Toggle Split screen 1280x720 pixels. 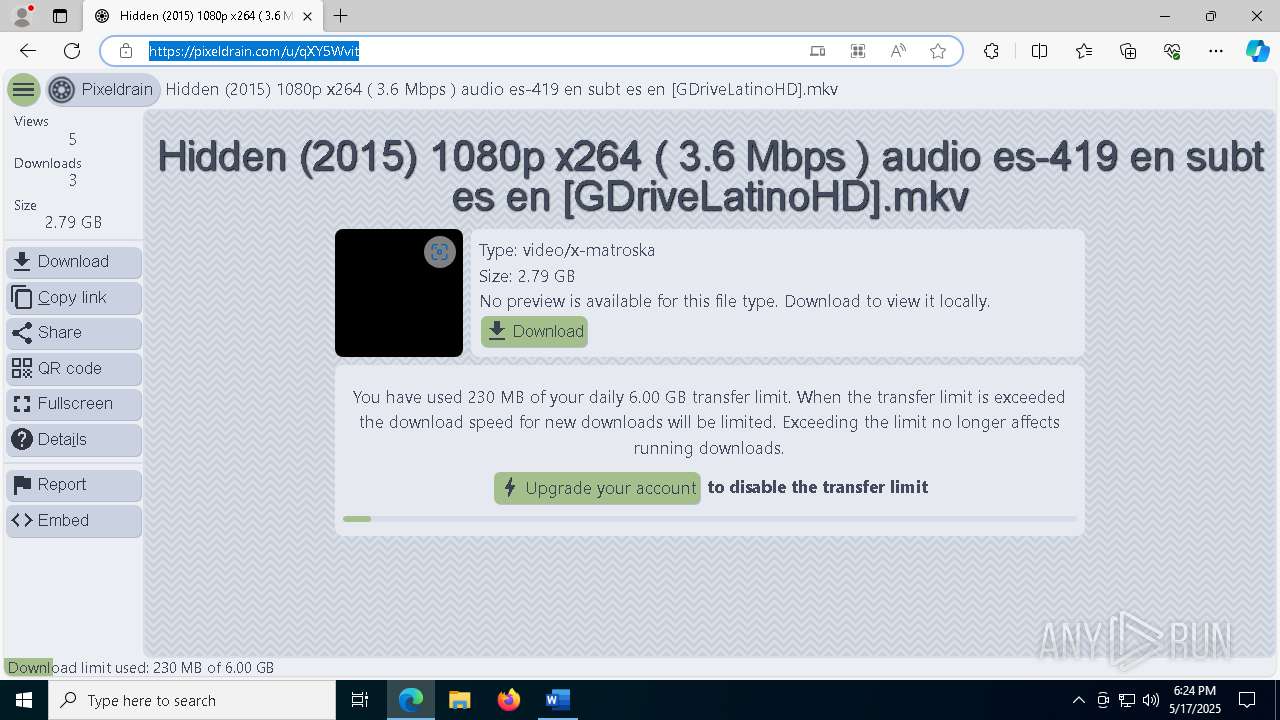pos(1039,51)
